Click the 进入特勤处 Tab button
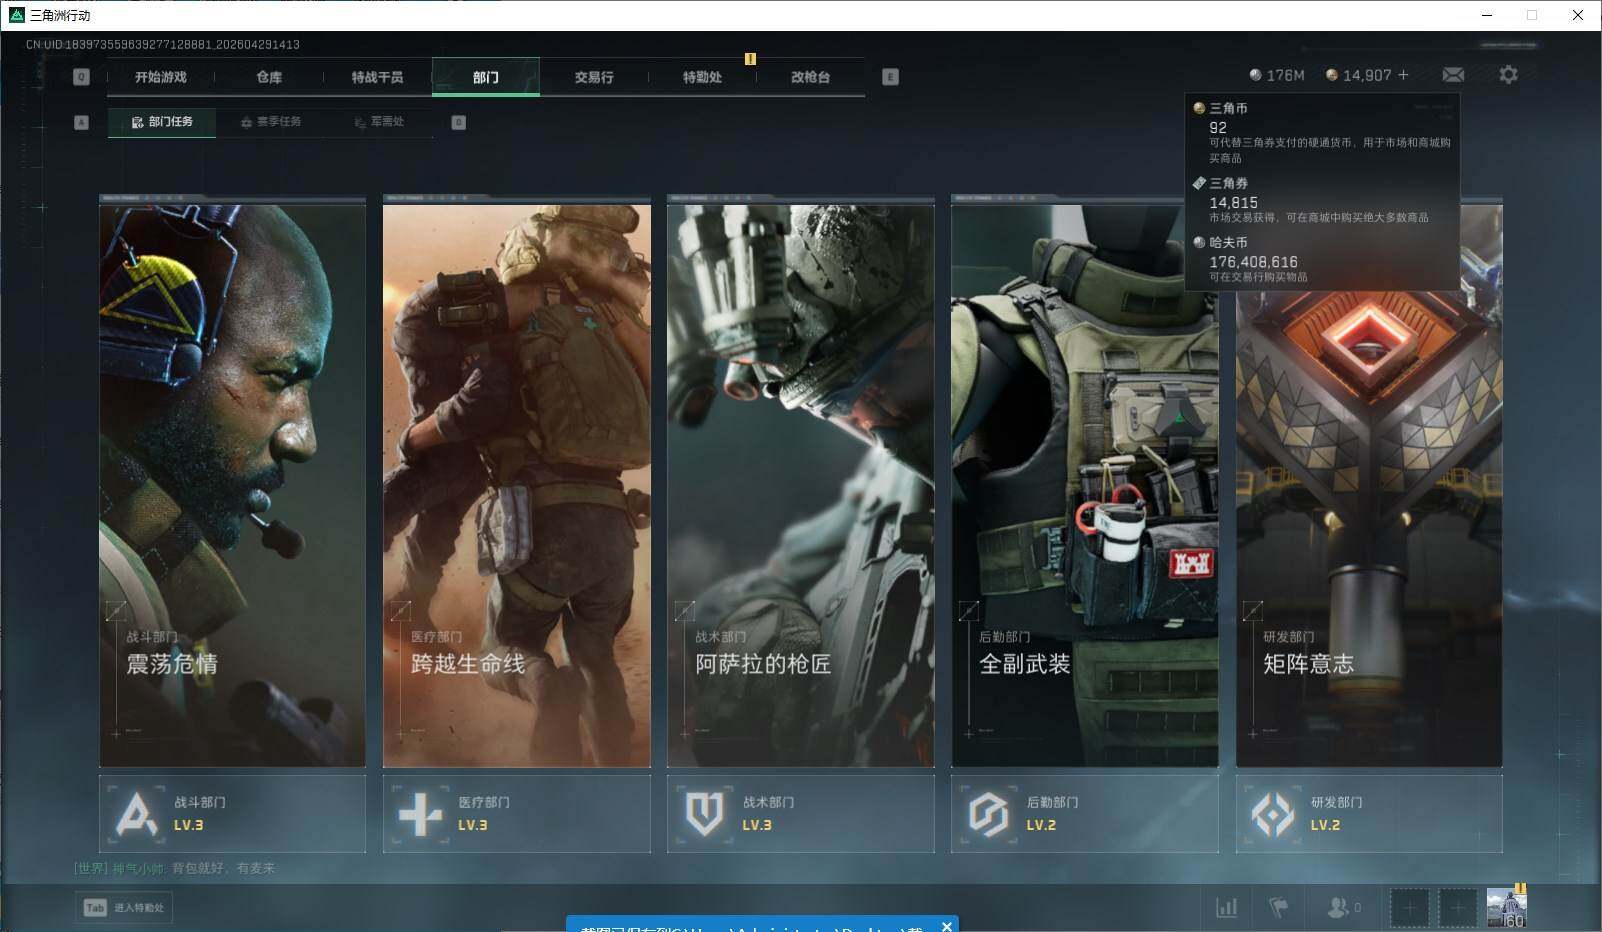 point(125,907)
